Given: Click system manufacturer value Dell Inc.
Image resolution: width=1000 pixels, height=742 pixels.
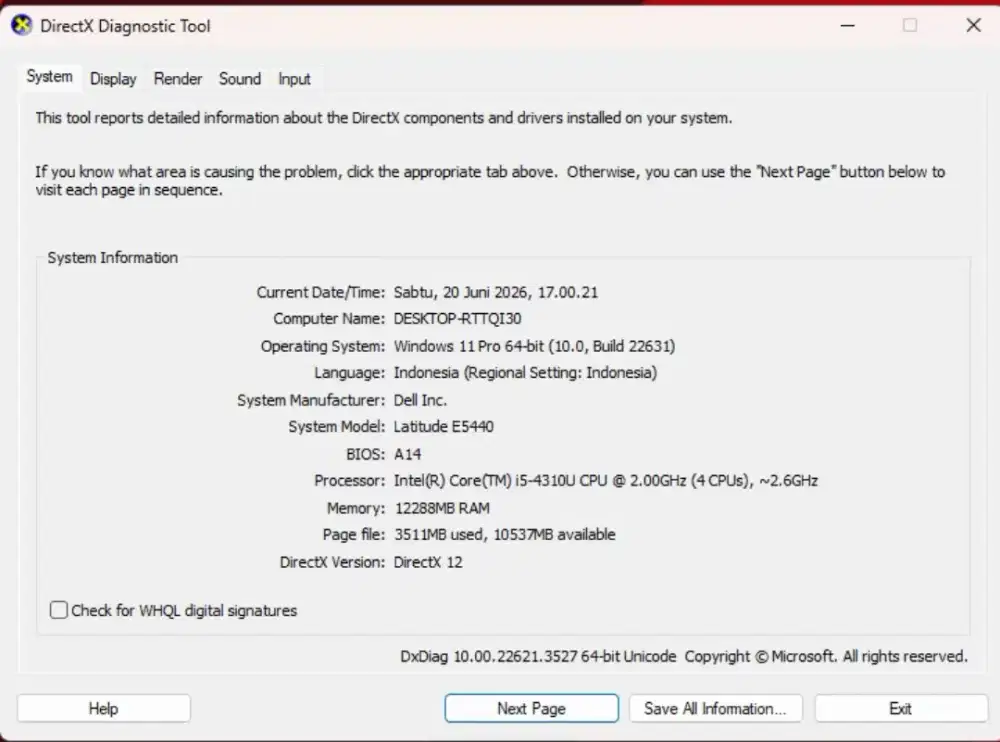Looking at the screenshot, I should pyautogui.click(x=420, y=400).
